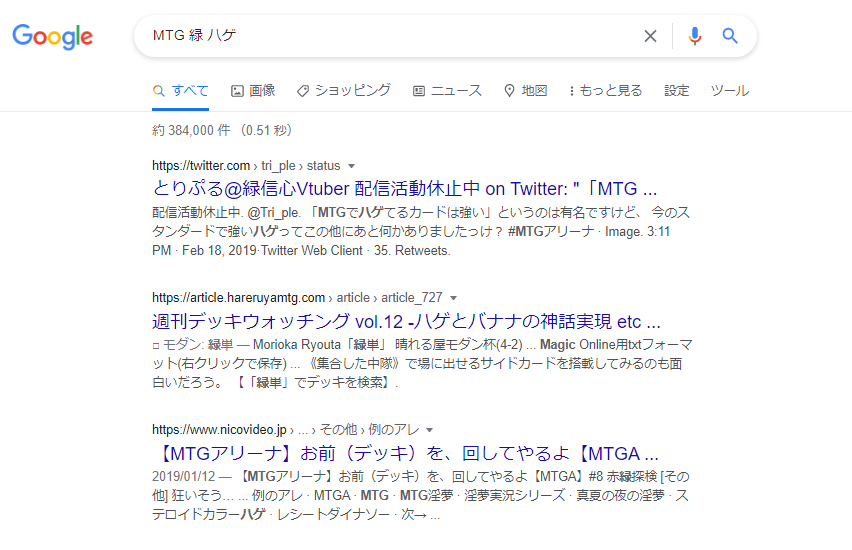
Task: Start voice search with microphone icon
Action: tap(694, 36)
